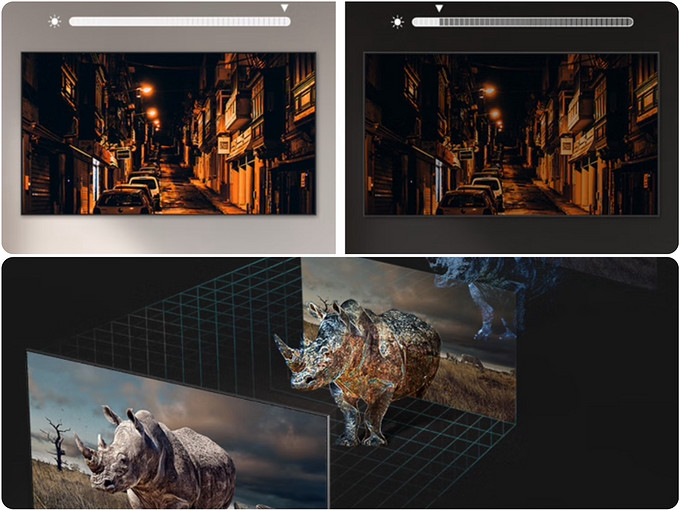The image size is (680, 510).
Task: Click the white parked car in right TV
Action: (467, 201)
